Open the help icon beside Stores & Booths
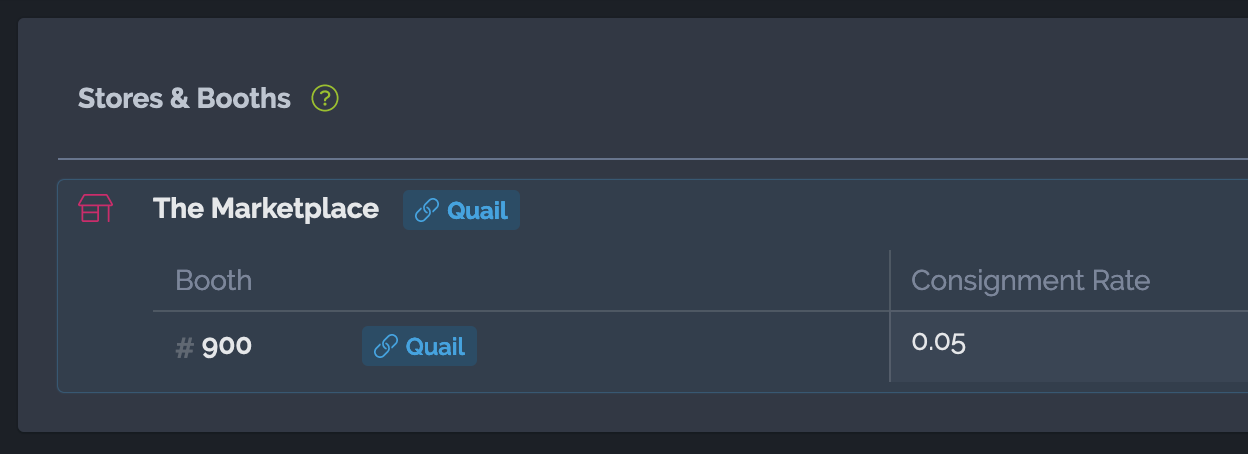The image size is (1248, 454). (x=325, y=98)
